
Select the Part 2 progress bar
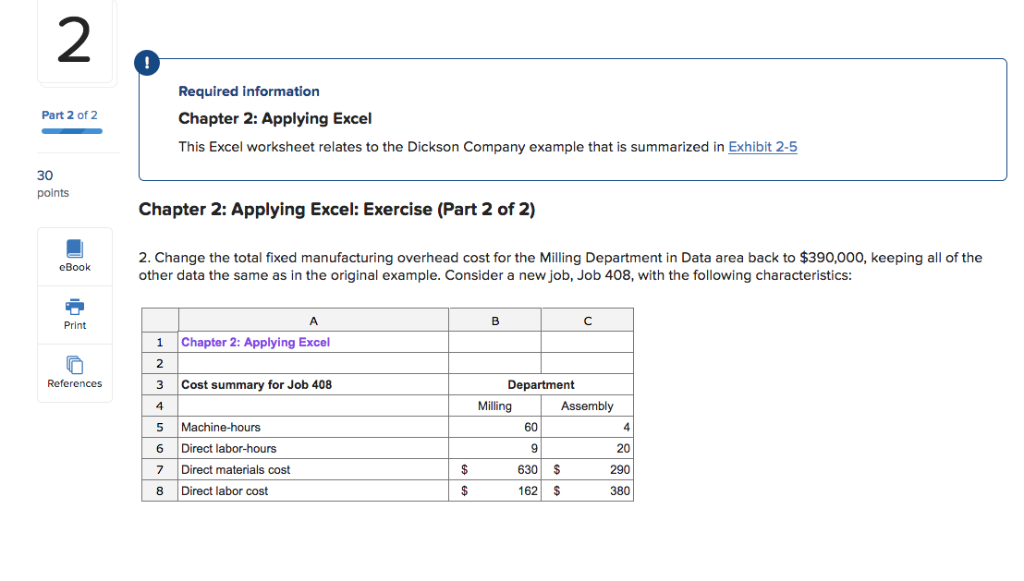coord(71,131)
